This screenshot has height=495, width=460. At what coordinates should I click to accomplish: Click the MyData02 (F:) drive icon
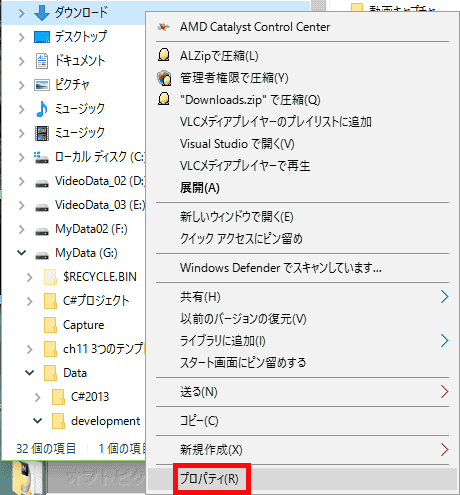tap(42, 231)
